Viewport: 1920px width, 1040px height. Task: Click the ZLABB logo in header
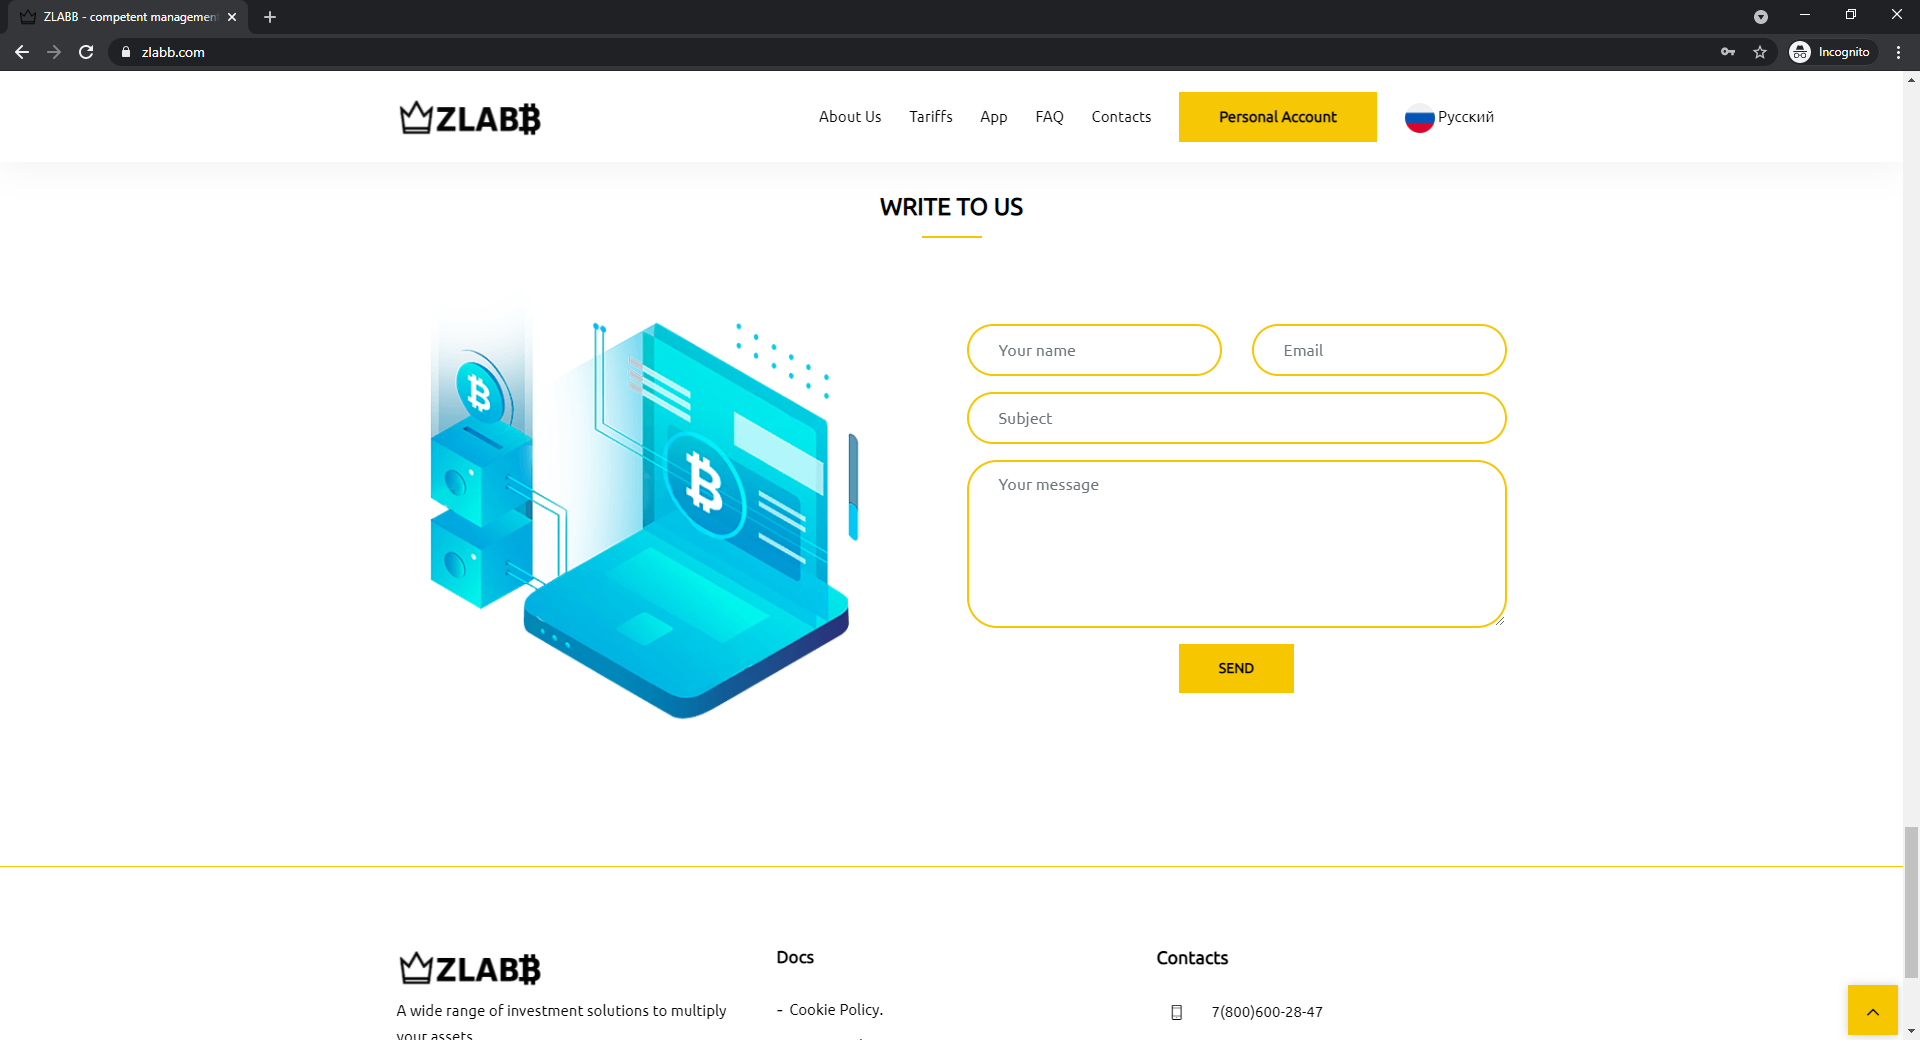tap(470, 118)
